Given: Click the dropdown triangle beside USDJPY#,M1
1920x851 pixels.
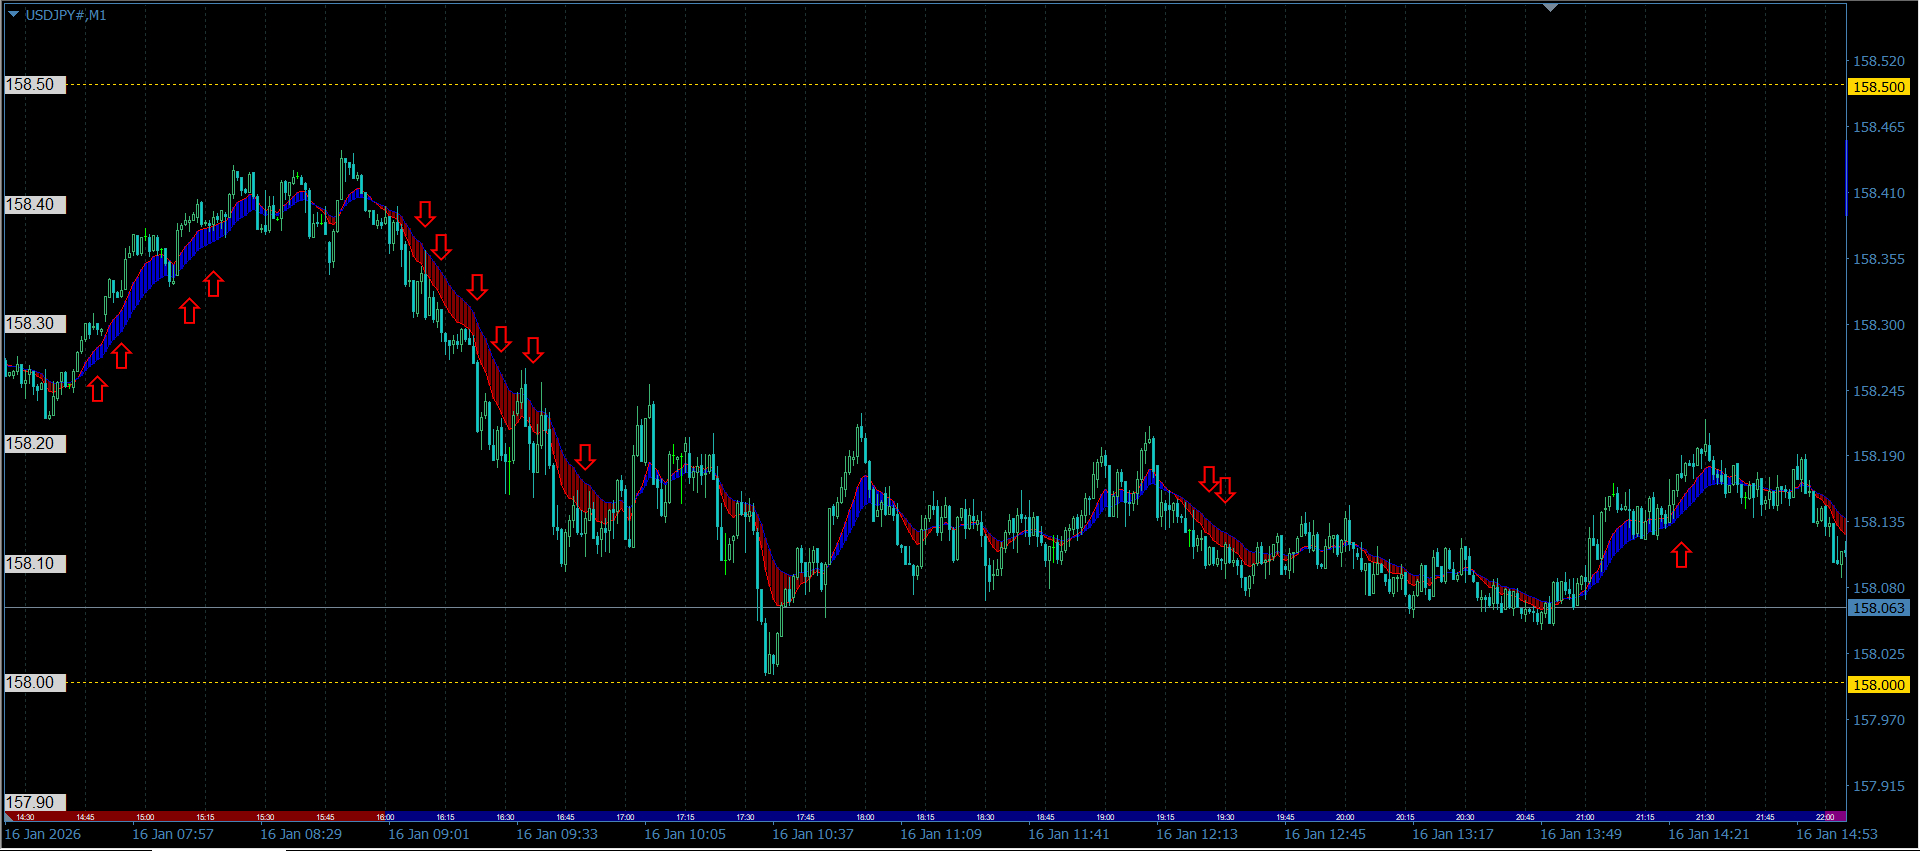Looking at the screenshot, I should tap(14, 14).
